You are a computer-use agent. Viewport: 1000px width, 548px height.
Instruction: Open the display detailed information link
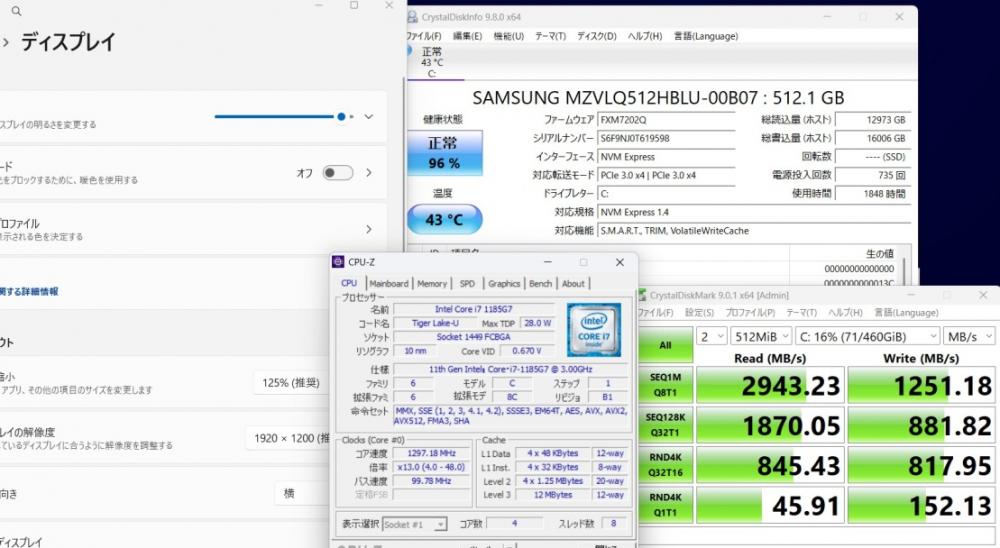(29, 292)
